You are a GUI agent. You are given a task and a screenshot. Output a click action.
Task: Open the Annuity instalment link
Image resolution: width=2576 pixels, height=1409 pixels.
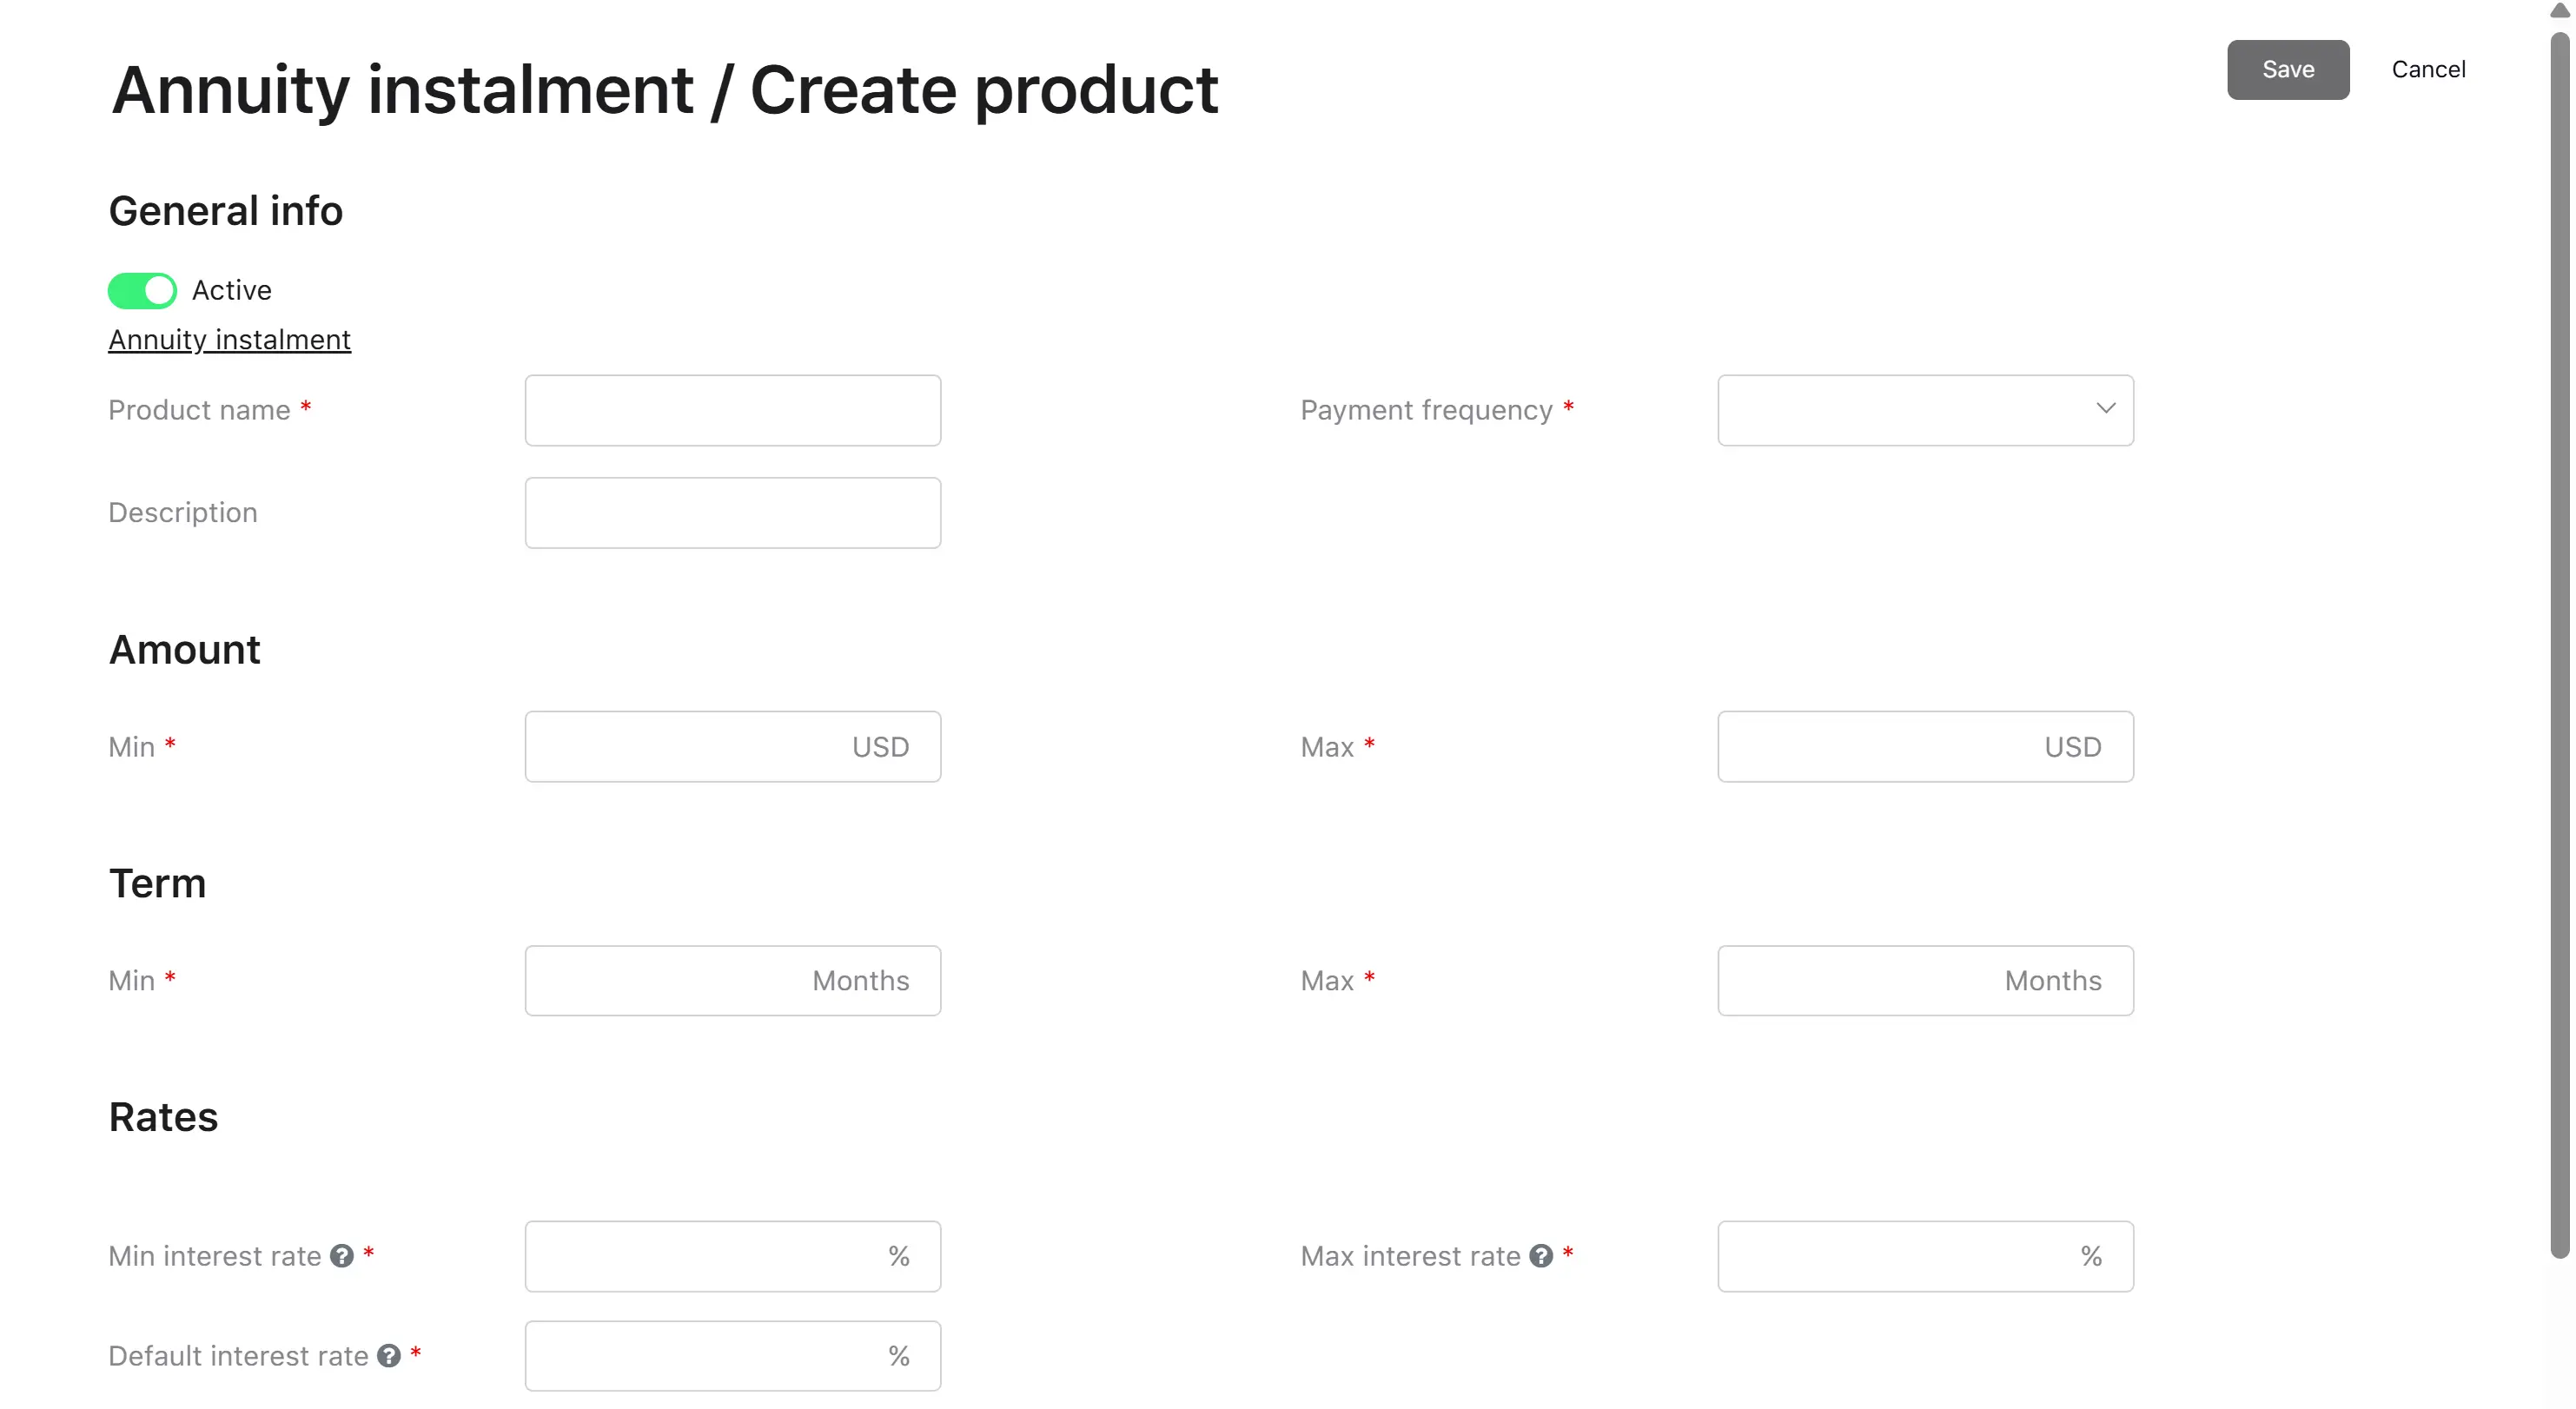tap(229, 340)
